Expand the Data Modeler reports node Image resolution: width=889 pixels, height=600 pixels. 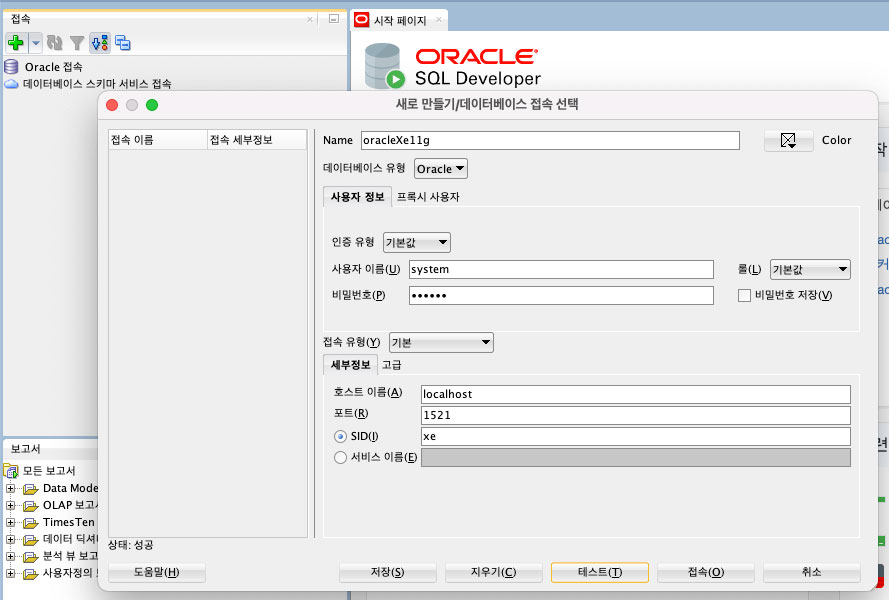coord(10,488)
